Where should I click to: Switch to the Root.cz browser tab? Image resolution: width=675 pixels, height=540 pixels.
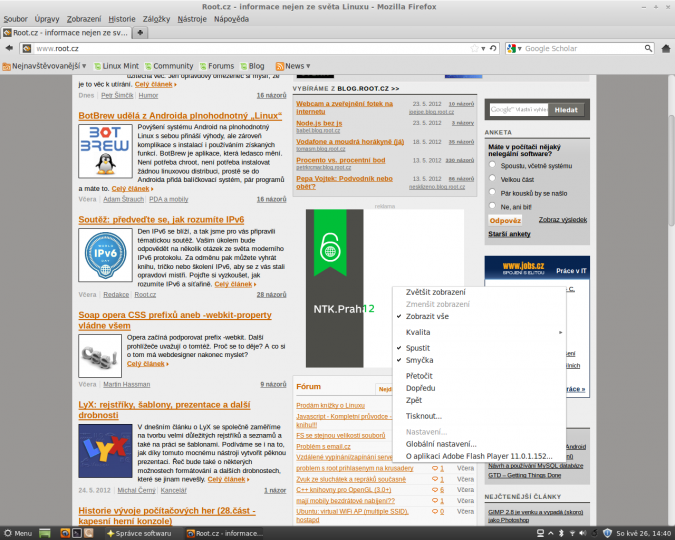coord(65,33)
